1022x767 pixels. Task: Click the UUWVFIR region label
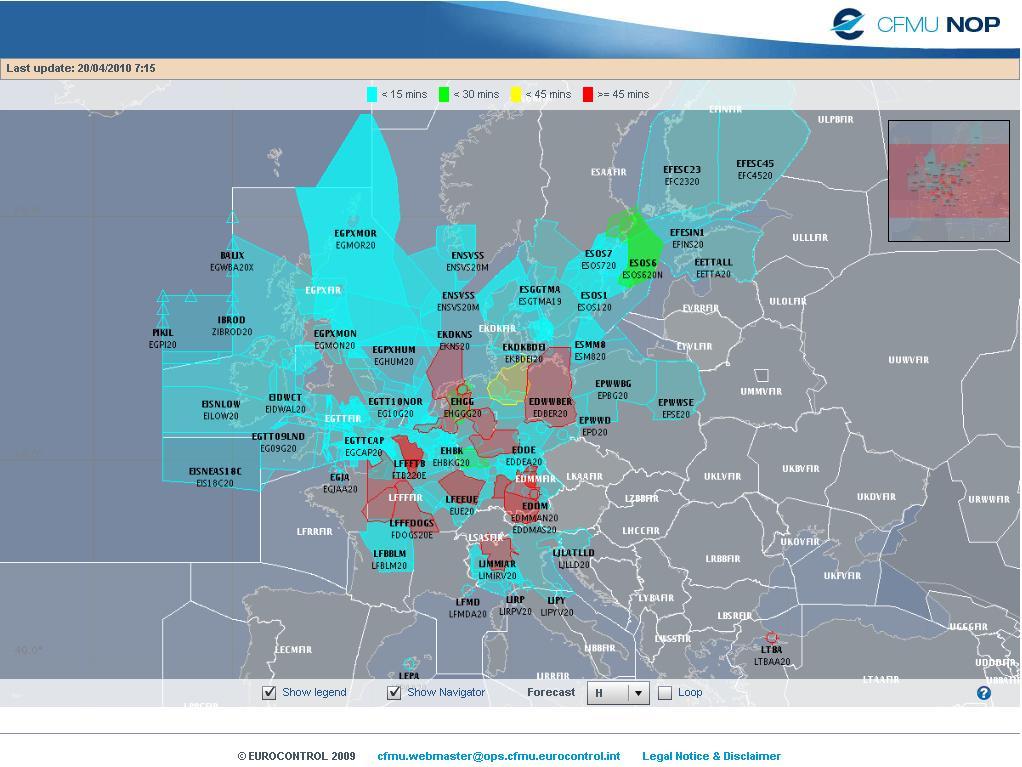pyautogui.click(x=909, y=360)
